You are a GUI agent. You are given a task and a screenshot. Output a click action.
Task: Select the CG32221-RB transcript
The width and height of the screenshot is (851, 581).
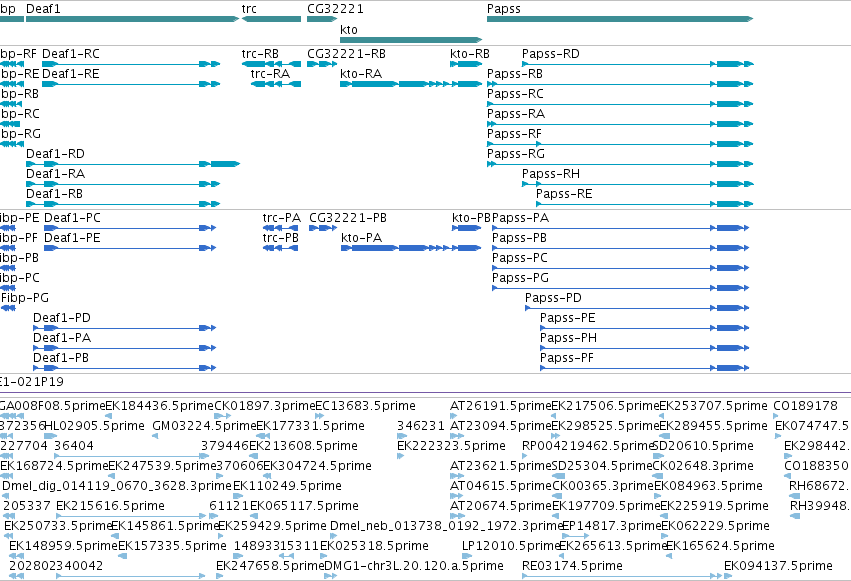pyautogui.click(x=322, y=64)
